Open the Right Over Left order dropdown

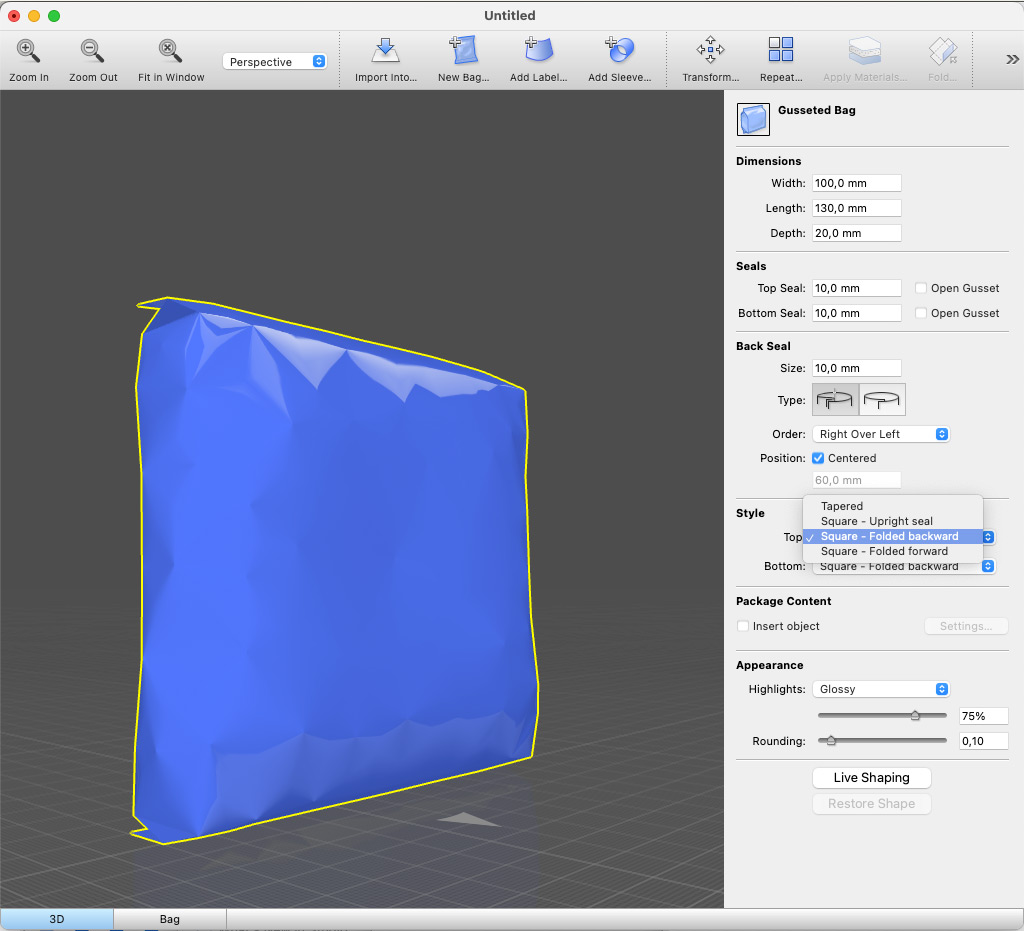(880, 434)
